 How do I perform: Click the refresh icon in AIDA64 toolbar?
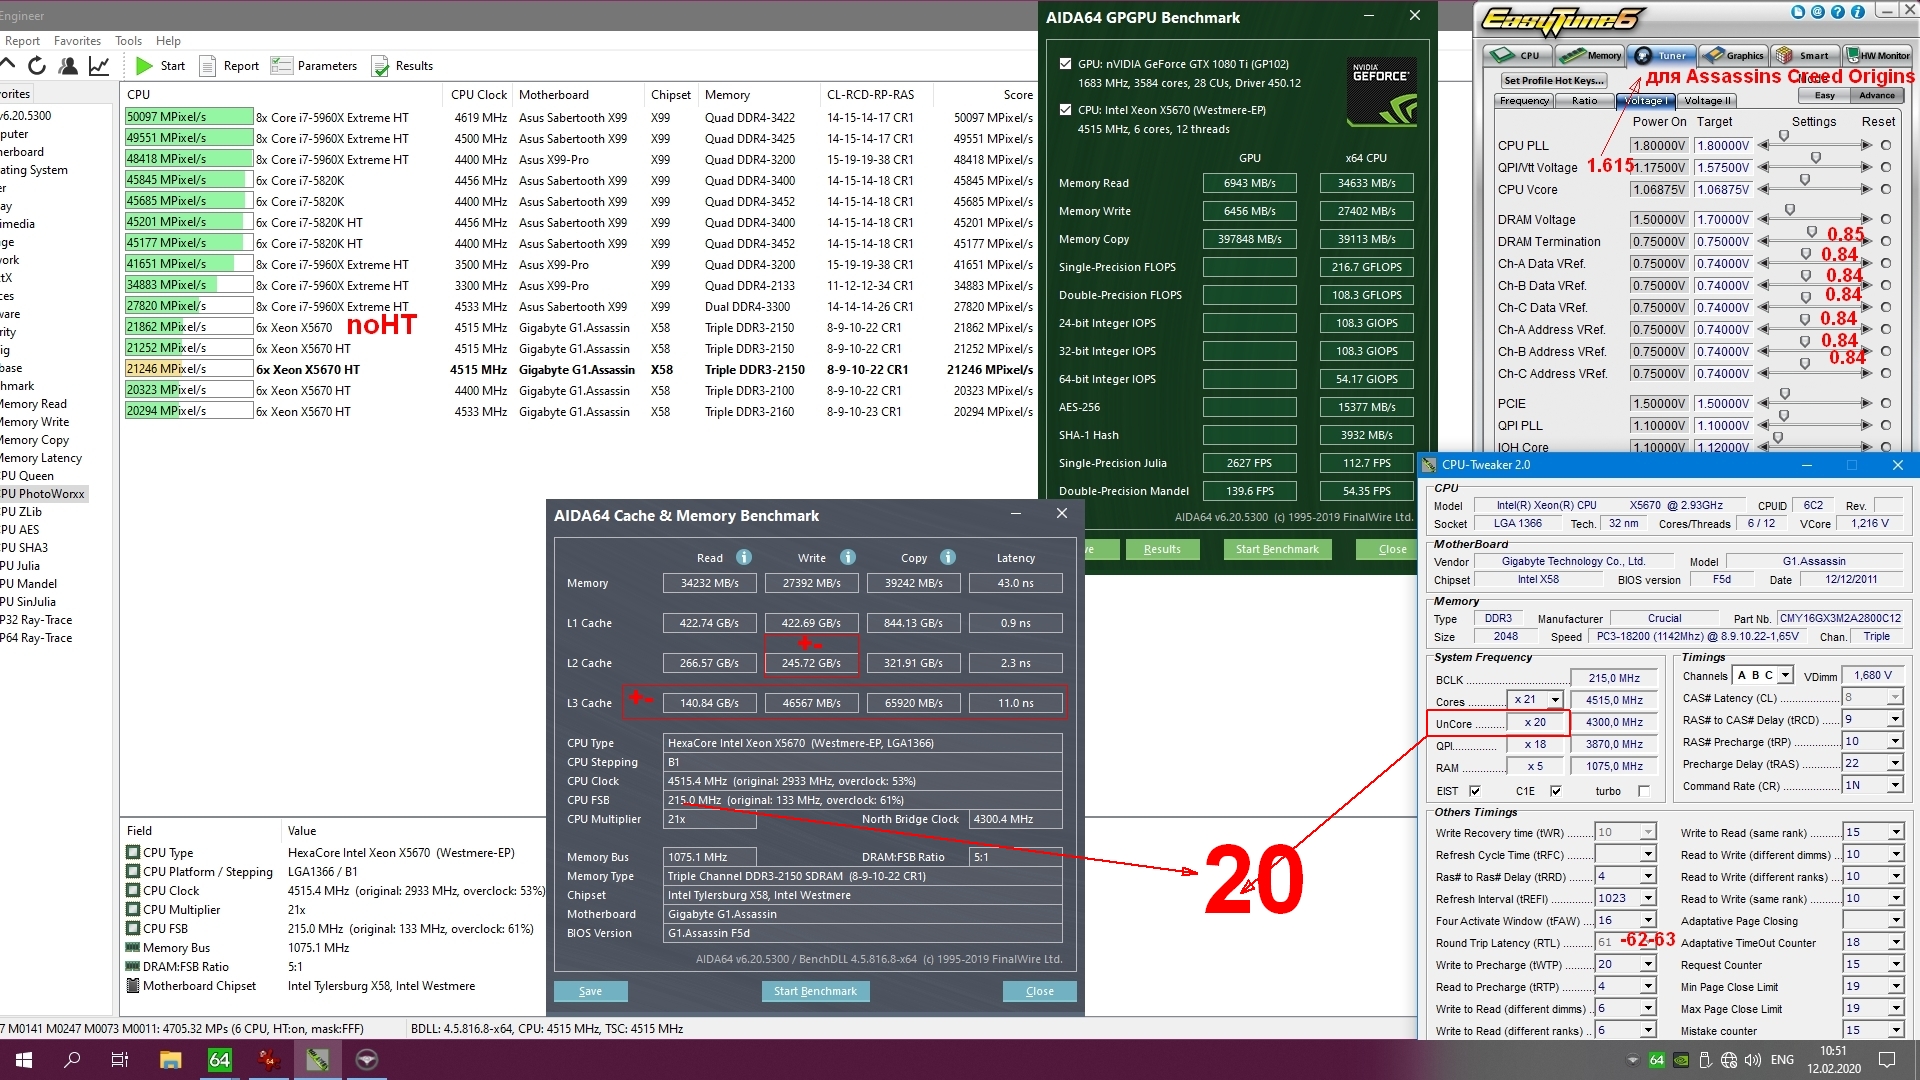pyautogui.click(x=37, y=66)
